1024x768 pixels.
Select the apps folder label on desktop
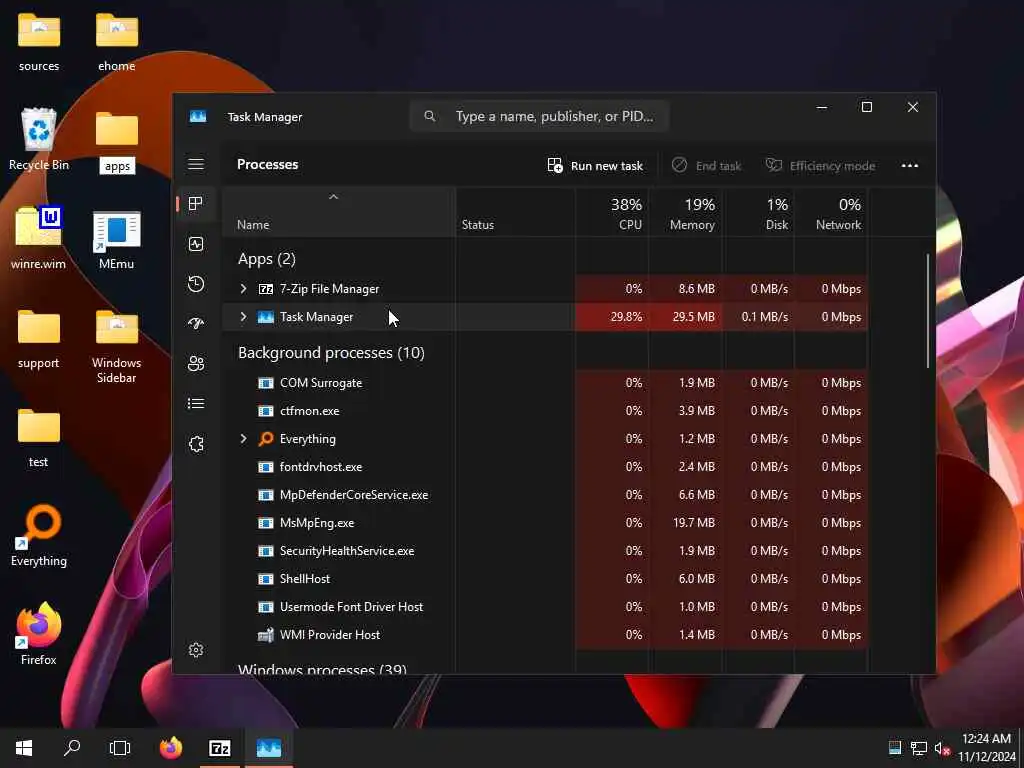(x=117, y=166)
